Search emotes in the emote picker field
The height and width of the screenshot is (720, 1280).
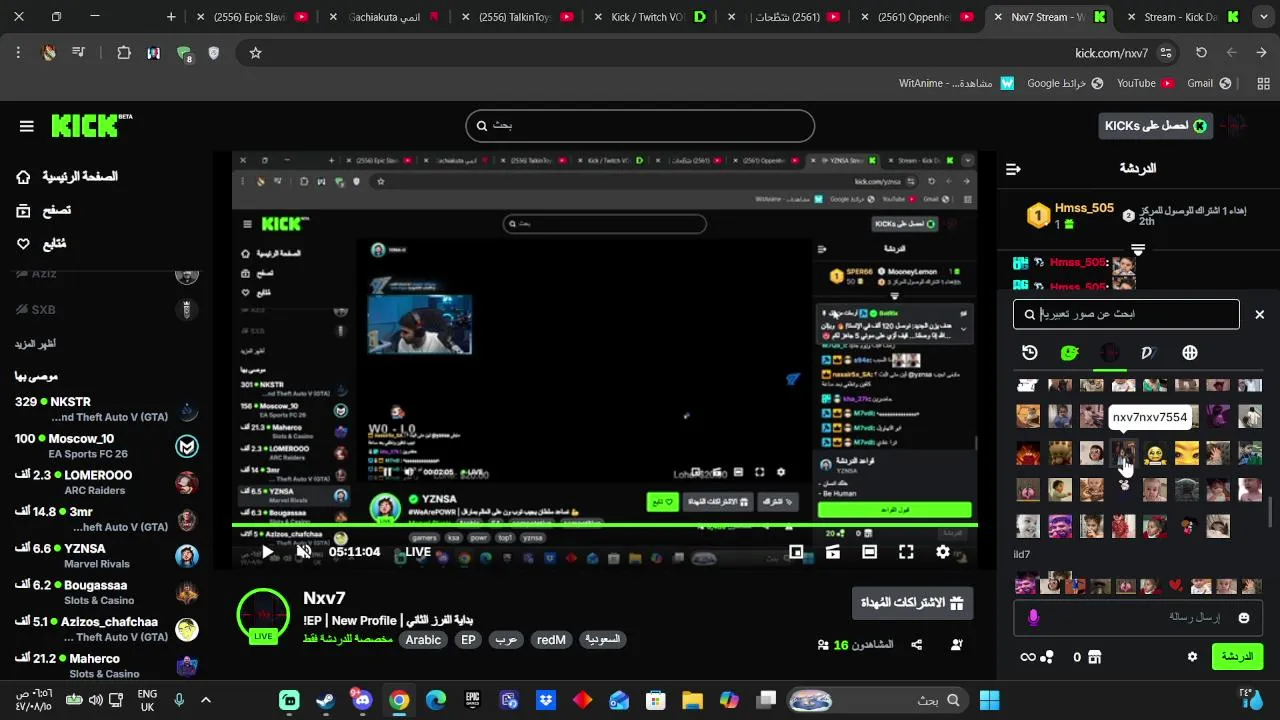1126,314
